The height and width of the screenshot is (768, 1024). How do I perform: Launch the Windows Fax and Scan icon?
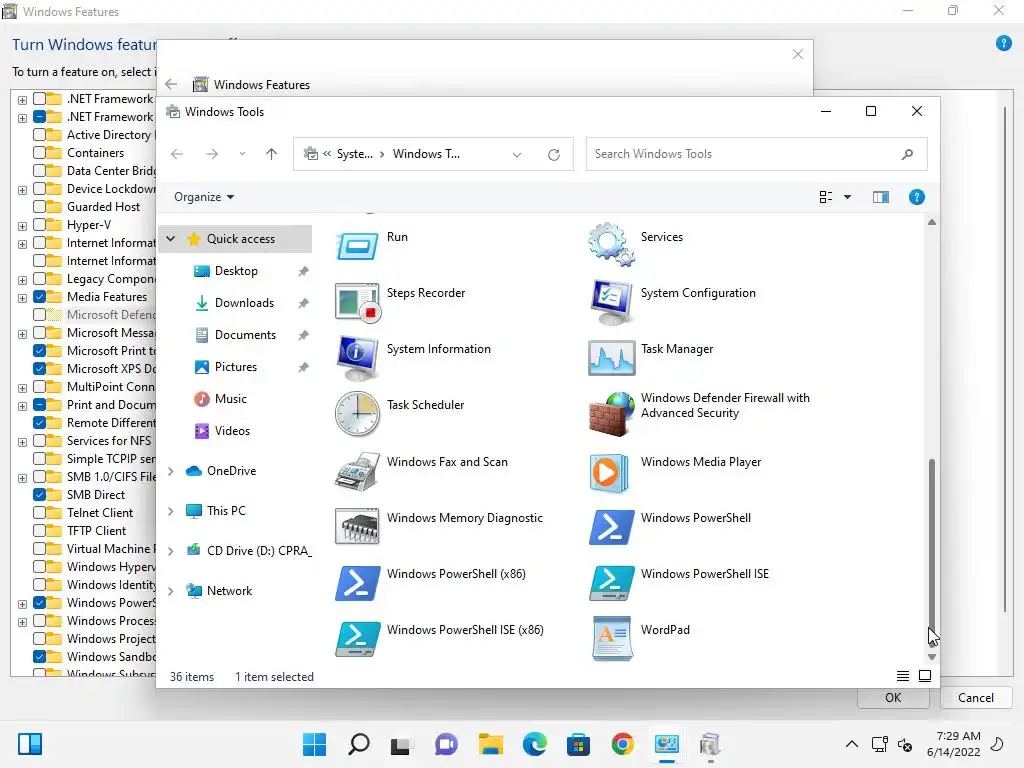coord(357,470)
